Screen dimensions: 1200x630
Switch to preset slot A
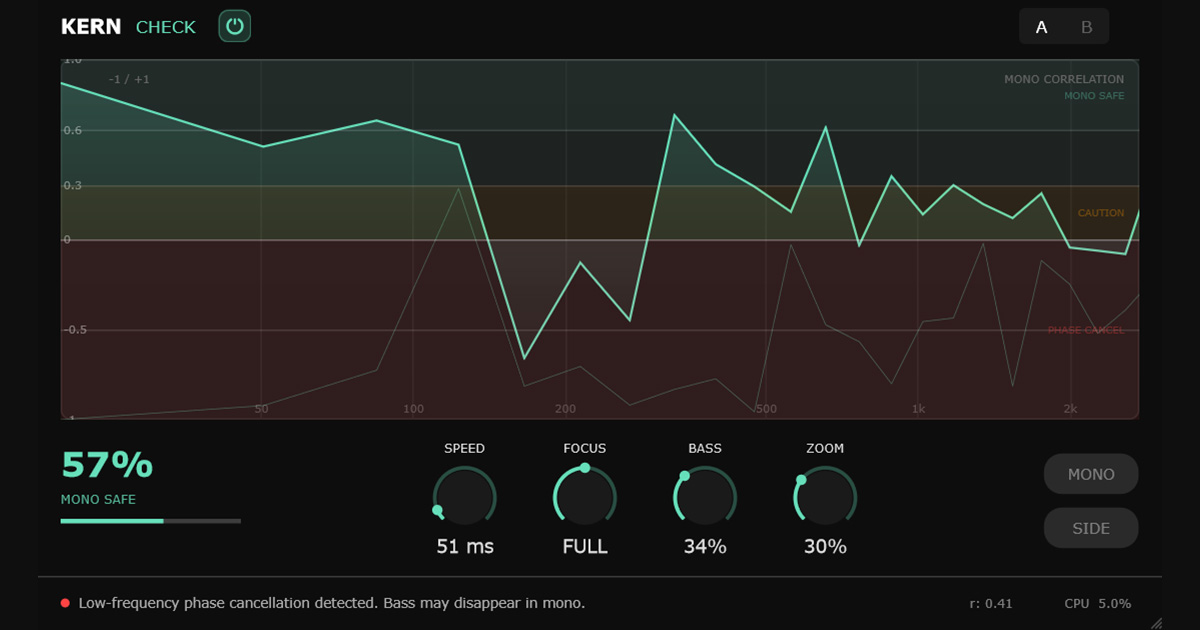pos(1041,27)
